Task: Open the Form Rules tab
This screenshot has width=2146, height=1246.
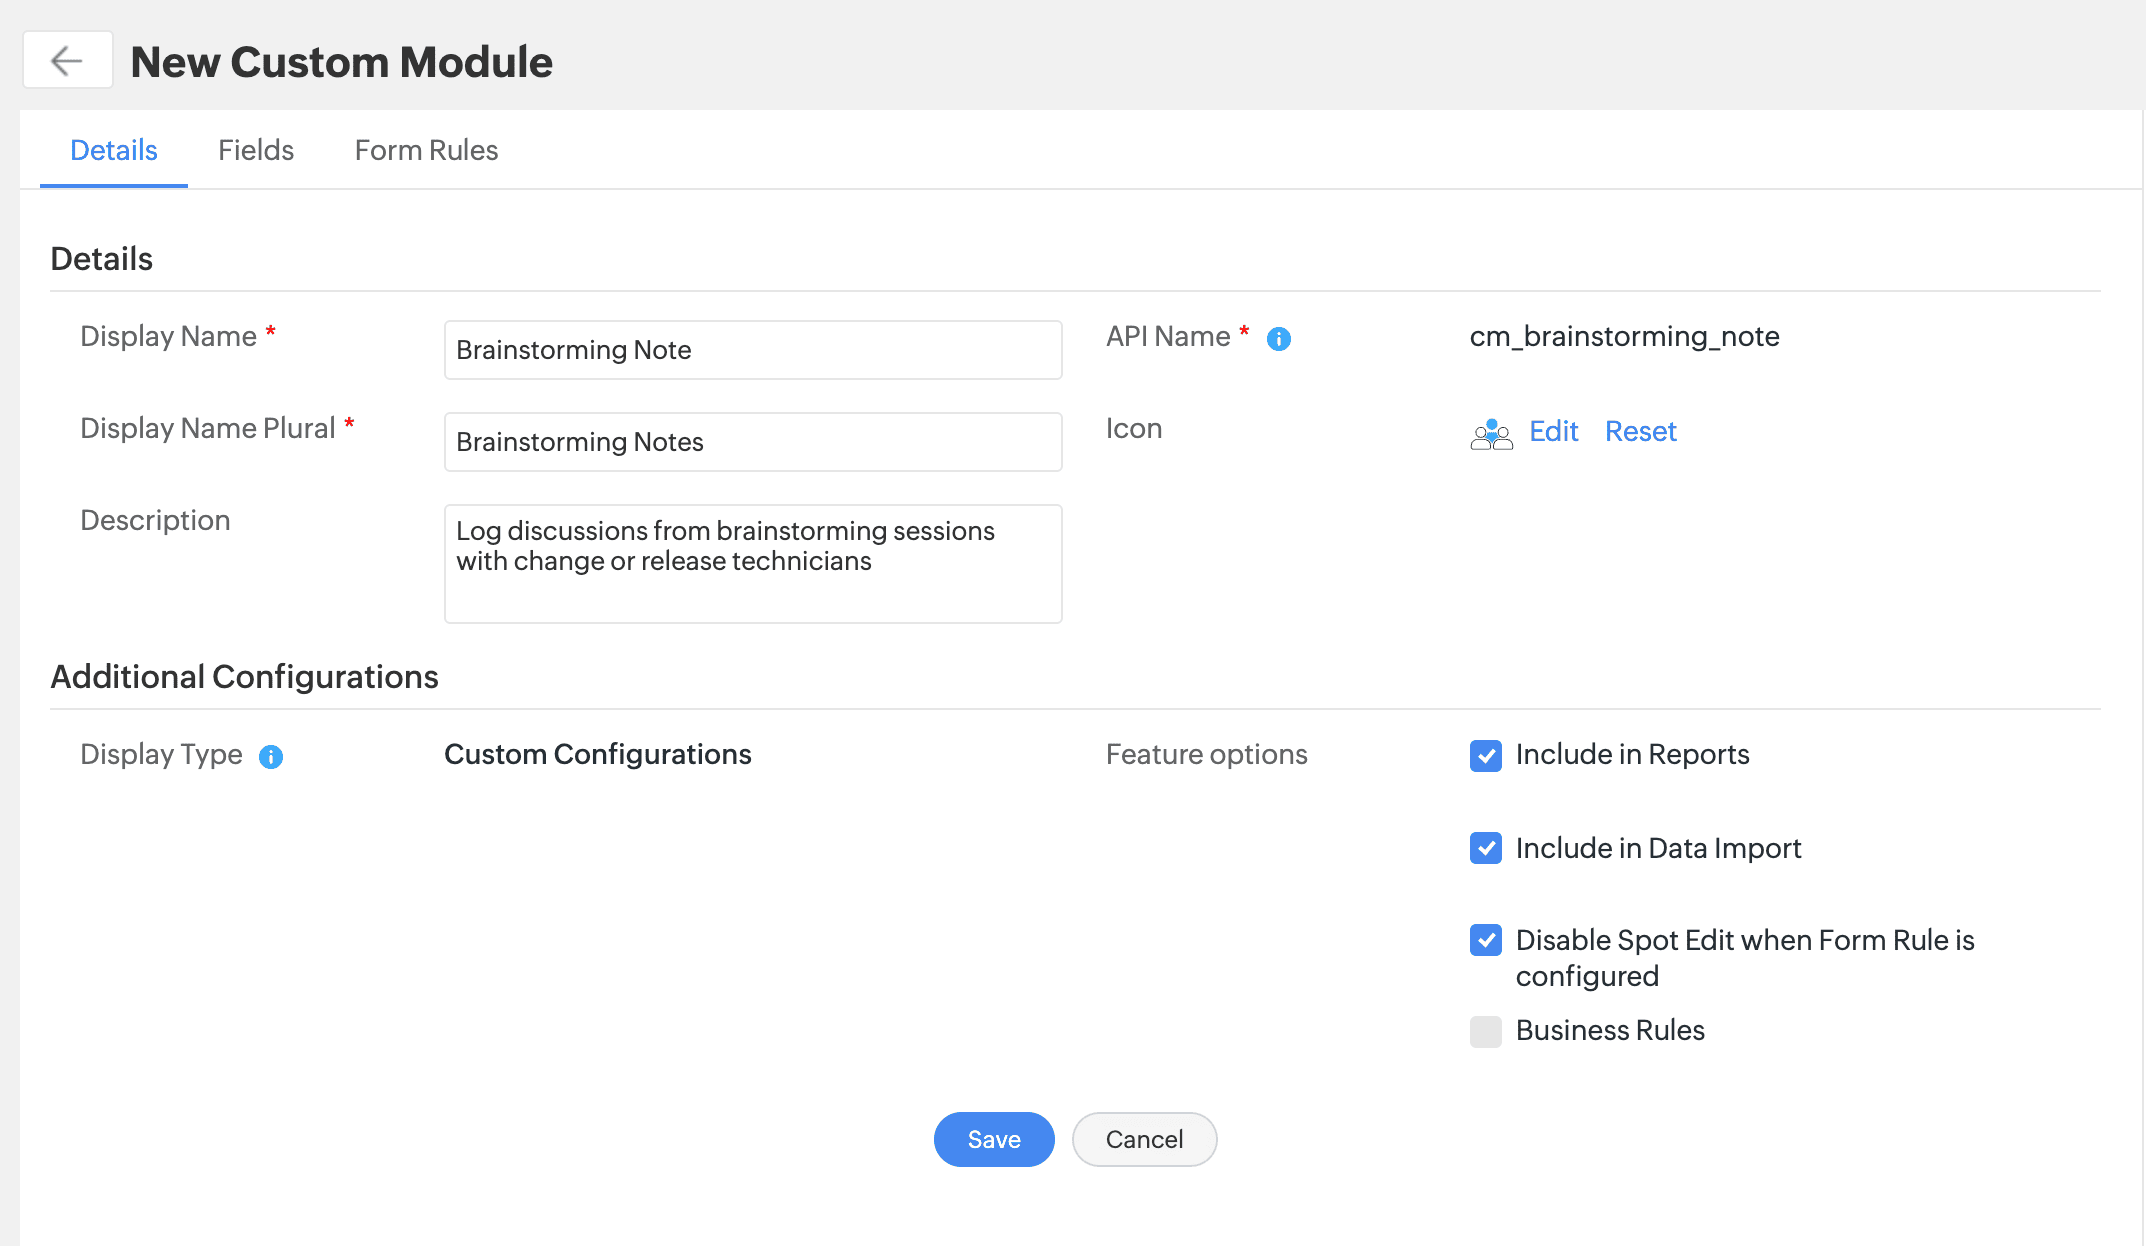Action: (x=426, y=150)
